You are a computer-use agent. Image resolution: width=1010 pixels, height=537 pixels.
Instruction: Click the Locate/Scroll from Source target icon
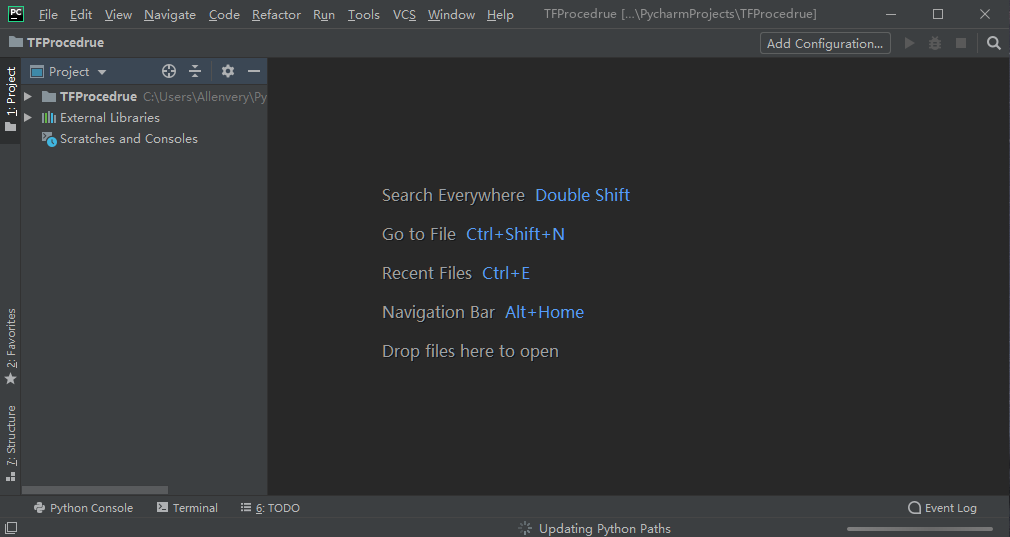click(x=169, y=71)
